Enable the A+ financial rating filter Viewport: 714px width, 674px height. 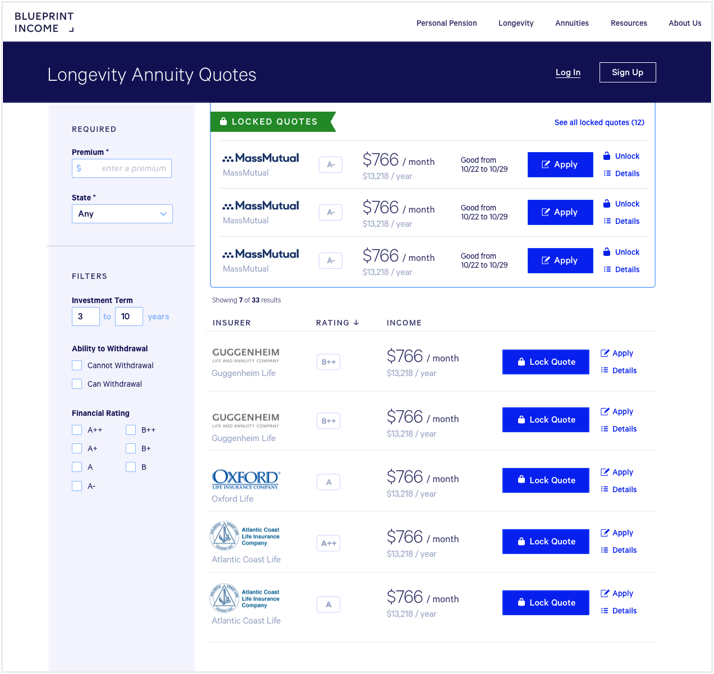(x=77, y=449)
